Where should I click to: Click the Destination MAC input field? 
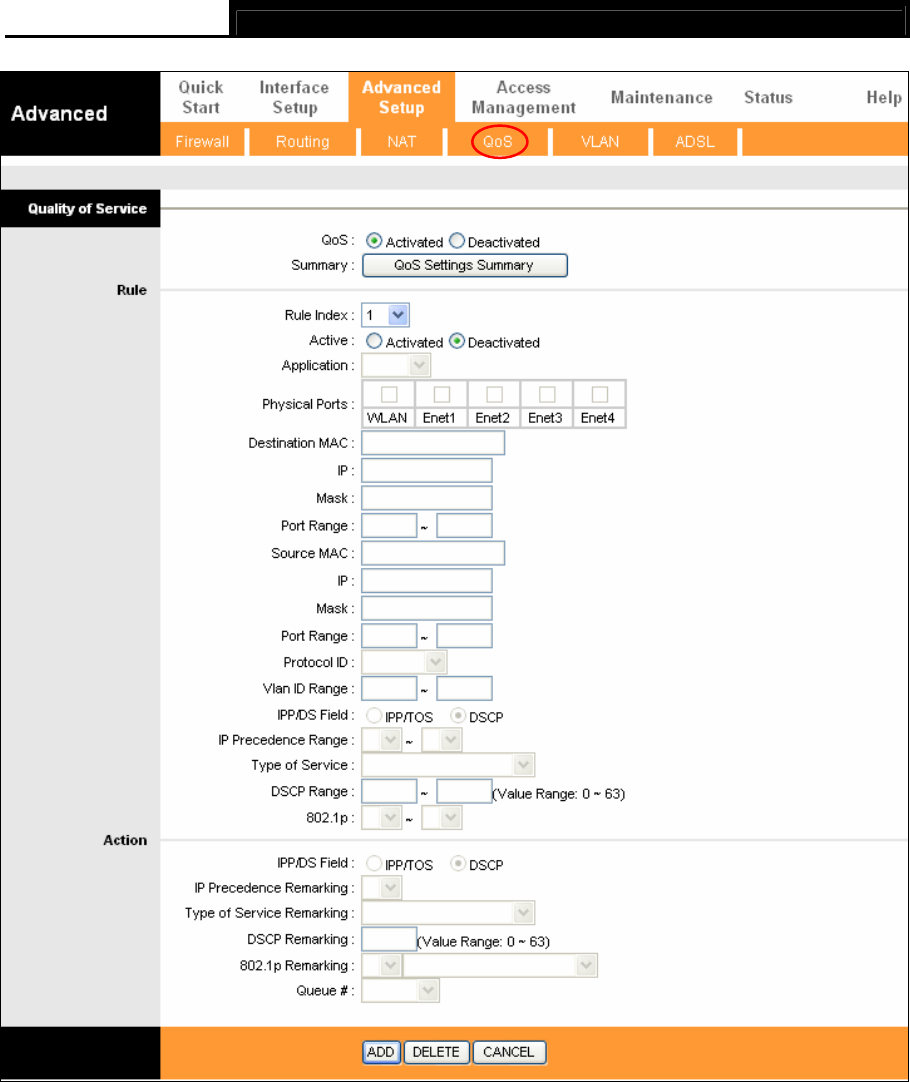click(x=433, y=443)
